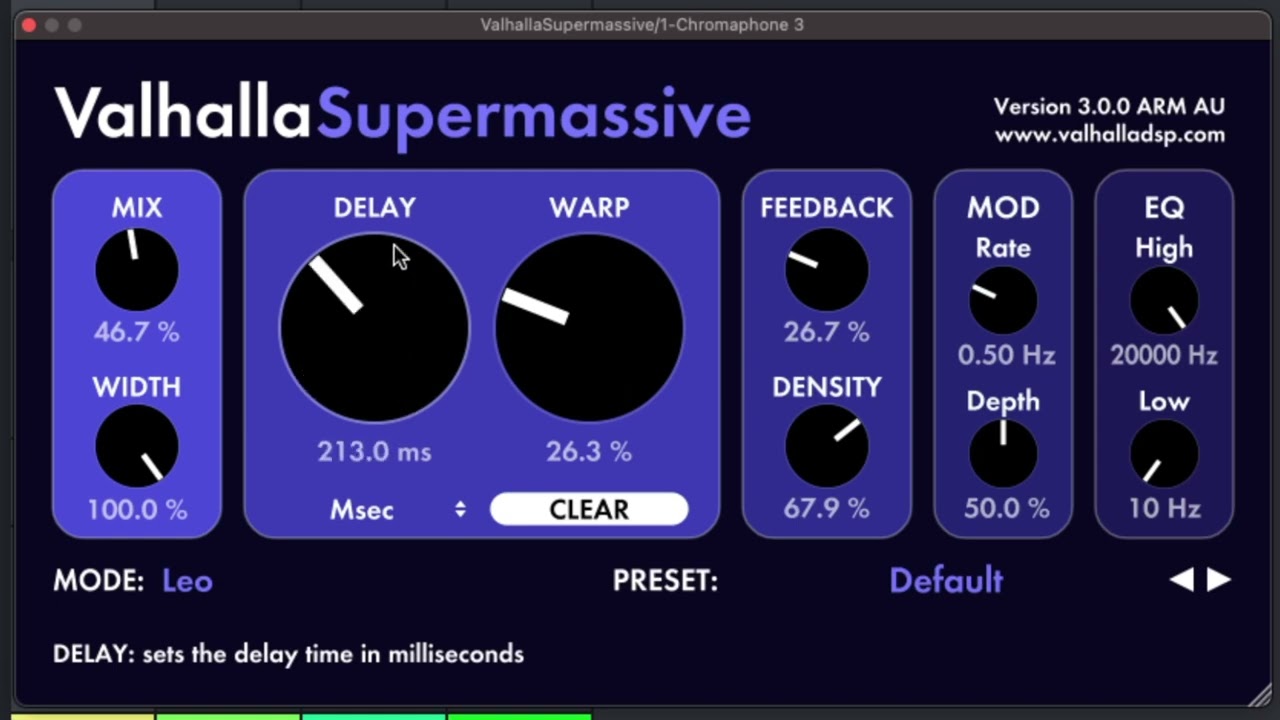
Task: Click the Version 3.0.0 ARM AU text
Action: click(x=1109, y=106)
